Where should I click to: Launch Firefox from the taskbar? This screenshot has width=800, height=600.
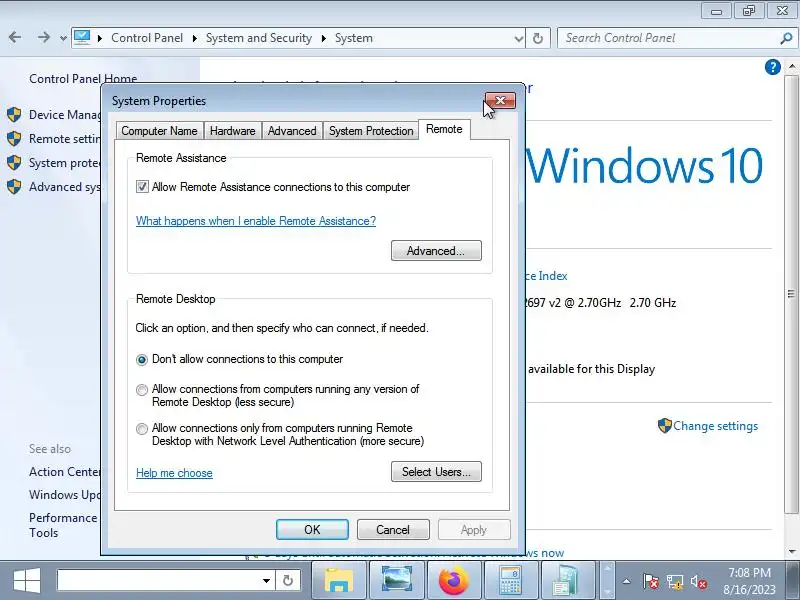coord(454,580)
